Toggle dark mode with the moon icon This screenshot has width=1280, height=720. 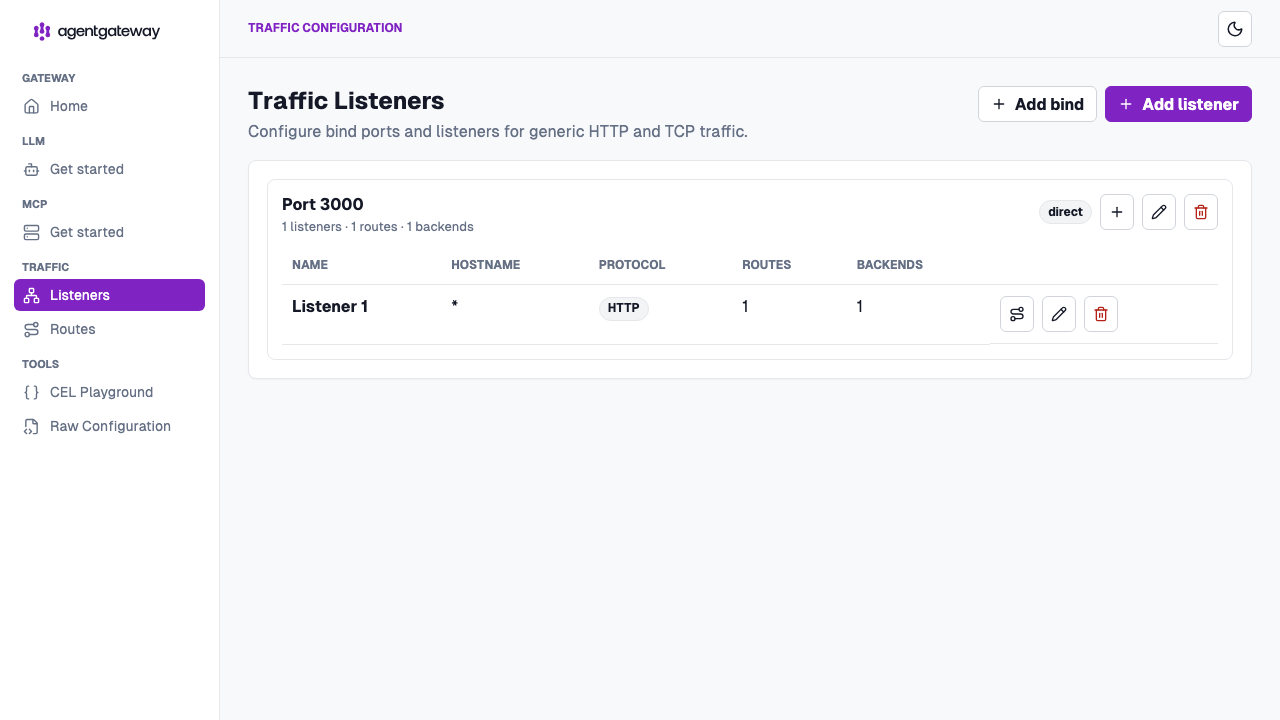[1235, 29]
